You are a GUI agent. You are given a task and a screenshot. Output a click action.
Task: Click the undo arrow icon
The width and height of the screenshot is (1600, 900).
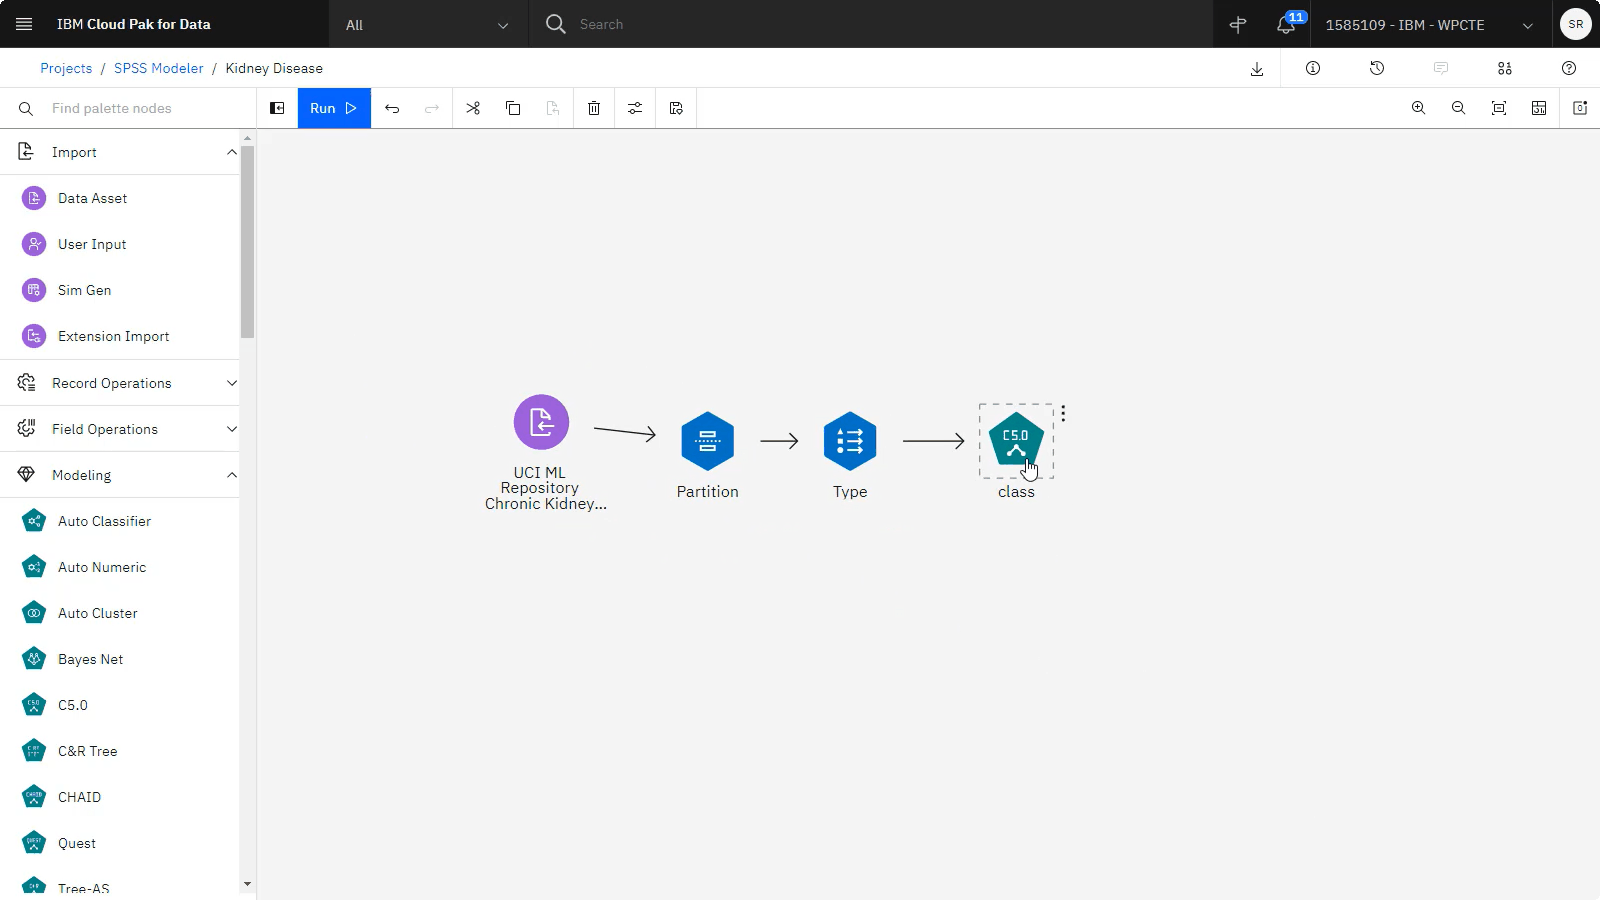[392, 108]
